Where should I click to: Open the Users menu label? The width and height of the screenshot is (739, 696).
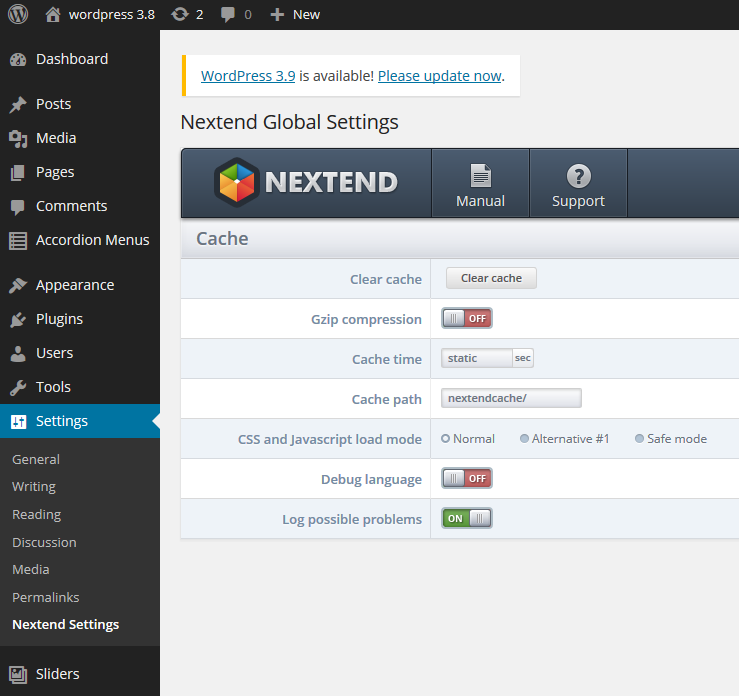54,353
